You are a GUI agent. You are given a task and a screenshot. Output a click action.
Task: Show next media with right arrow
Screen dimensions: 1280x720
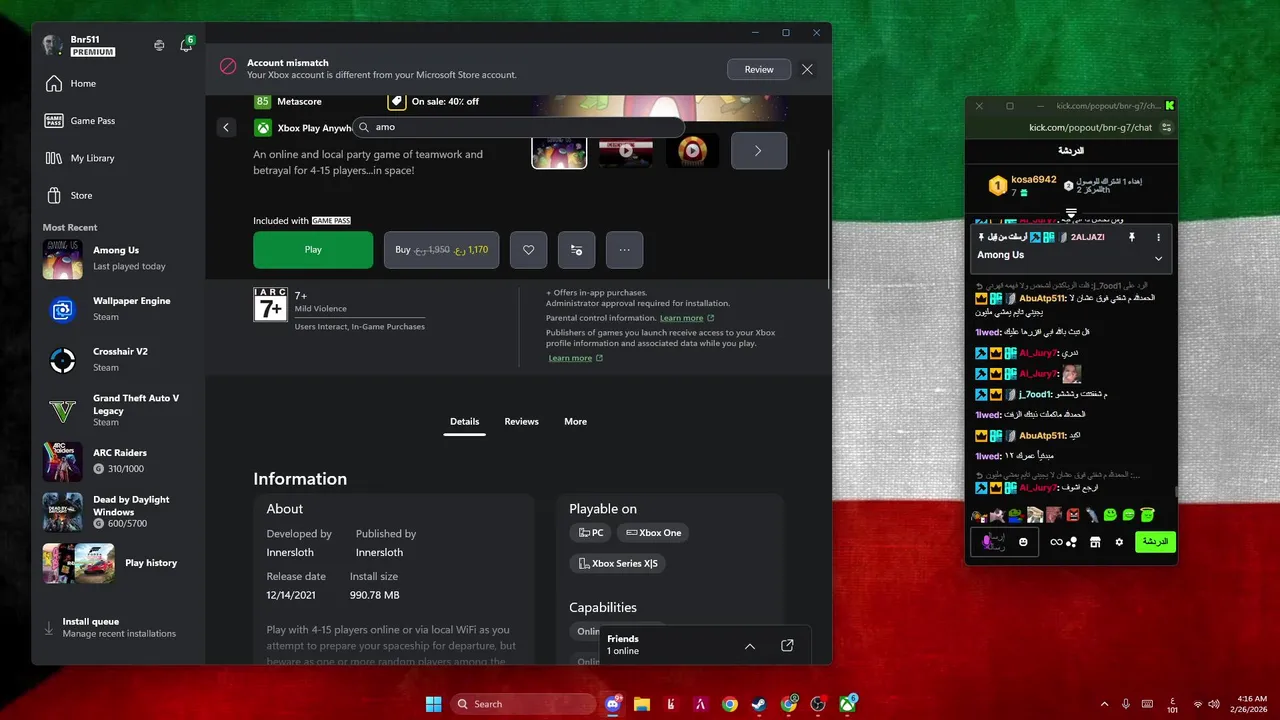pos(758,151)
